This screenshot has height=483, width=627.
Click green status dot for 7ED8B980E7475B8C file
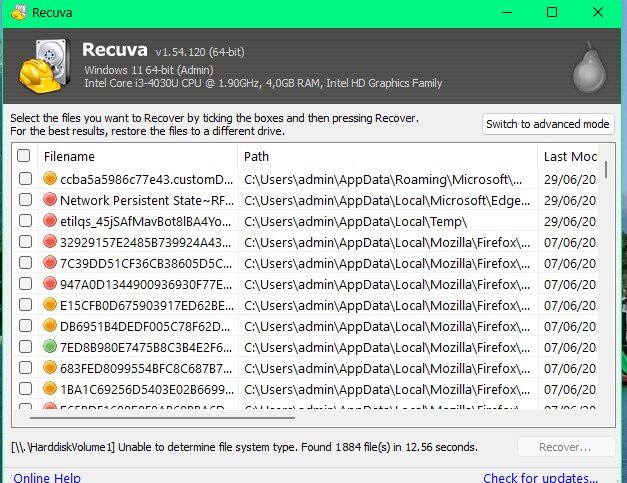pyautogui.click(x=50, y=347)
